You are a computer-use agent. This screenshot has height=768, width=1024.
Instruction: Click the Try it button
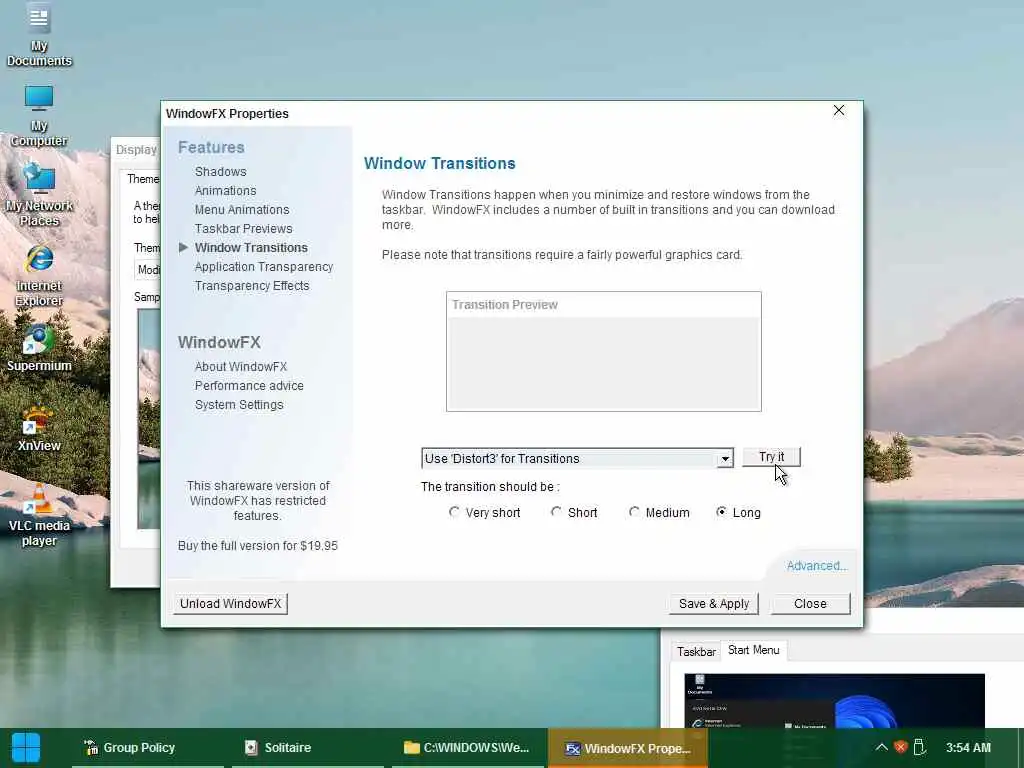(x=771, y=457)
